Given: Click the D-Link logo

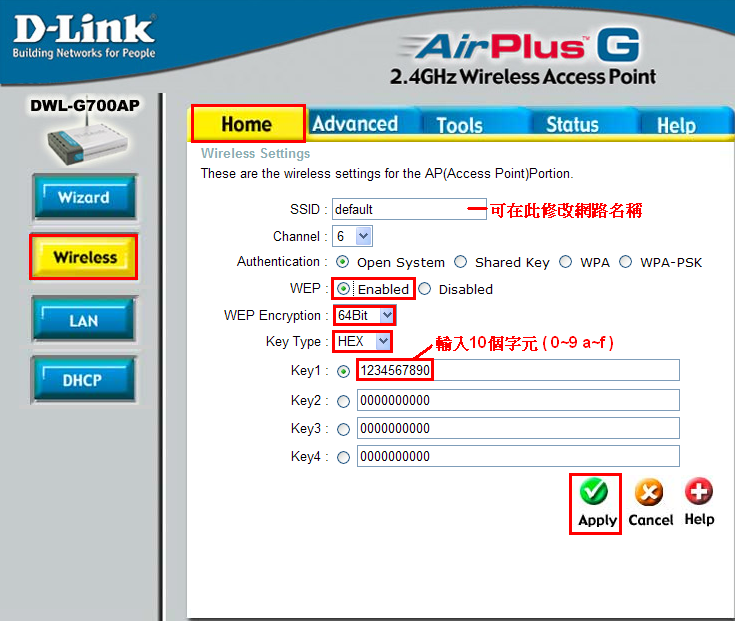Looking at the screenshot, I should click(84, 36).
